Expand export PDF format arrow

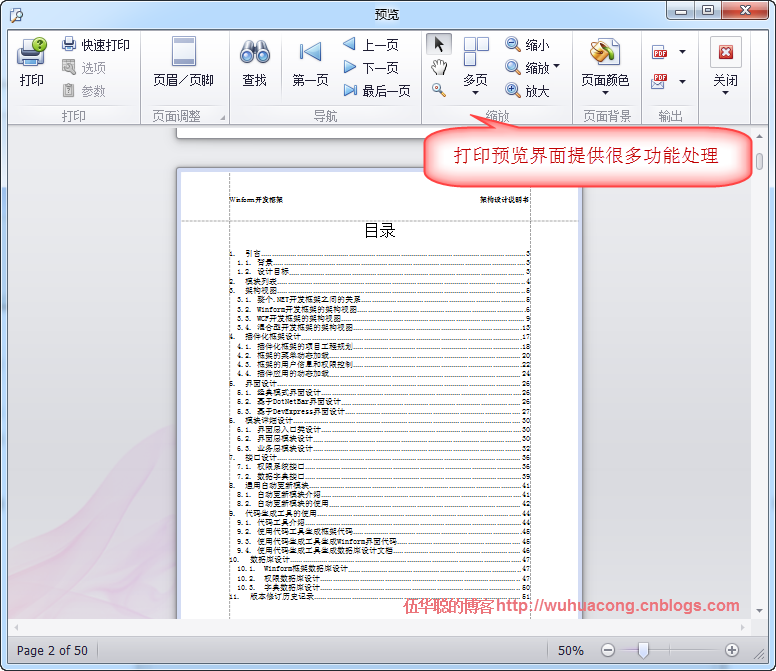(x=682, y=51)
